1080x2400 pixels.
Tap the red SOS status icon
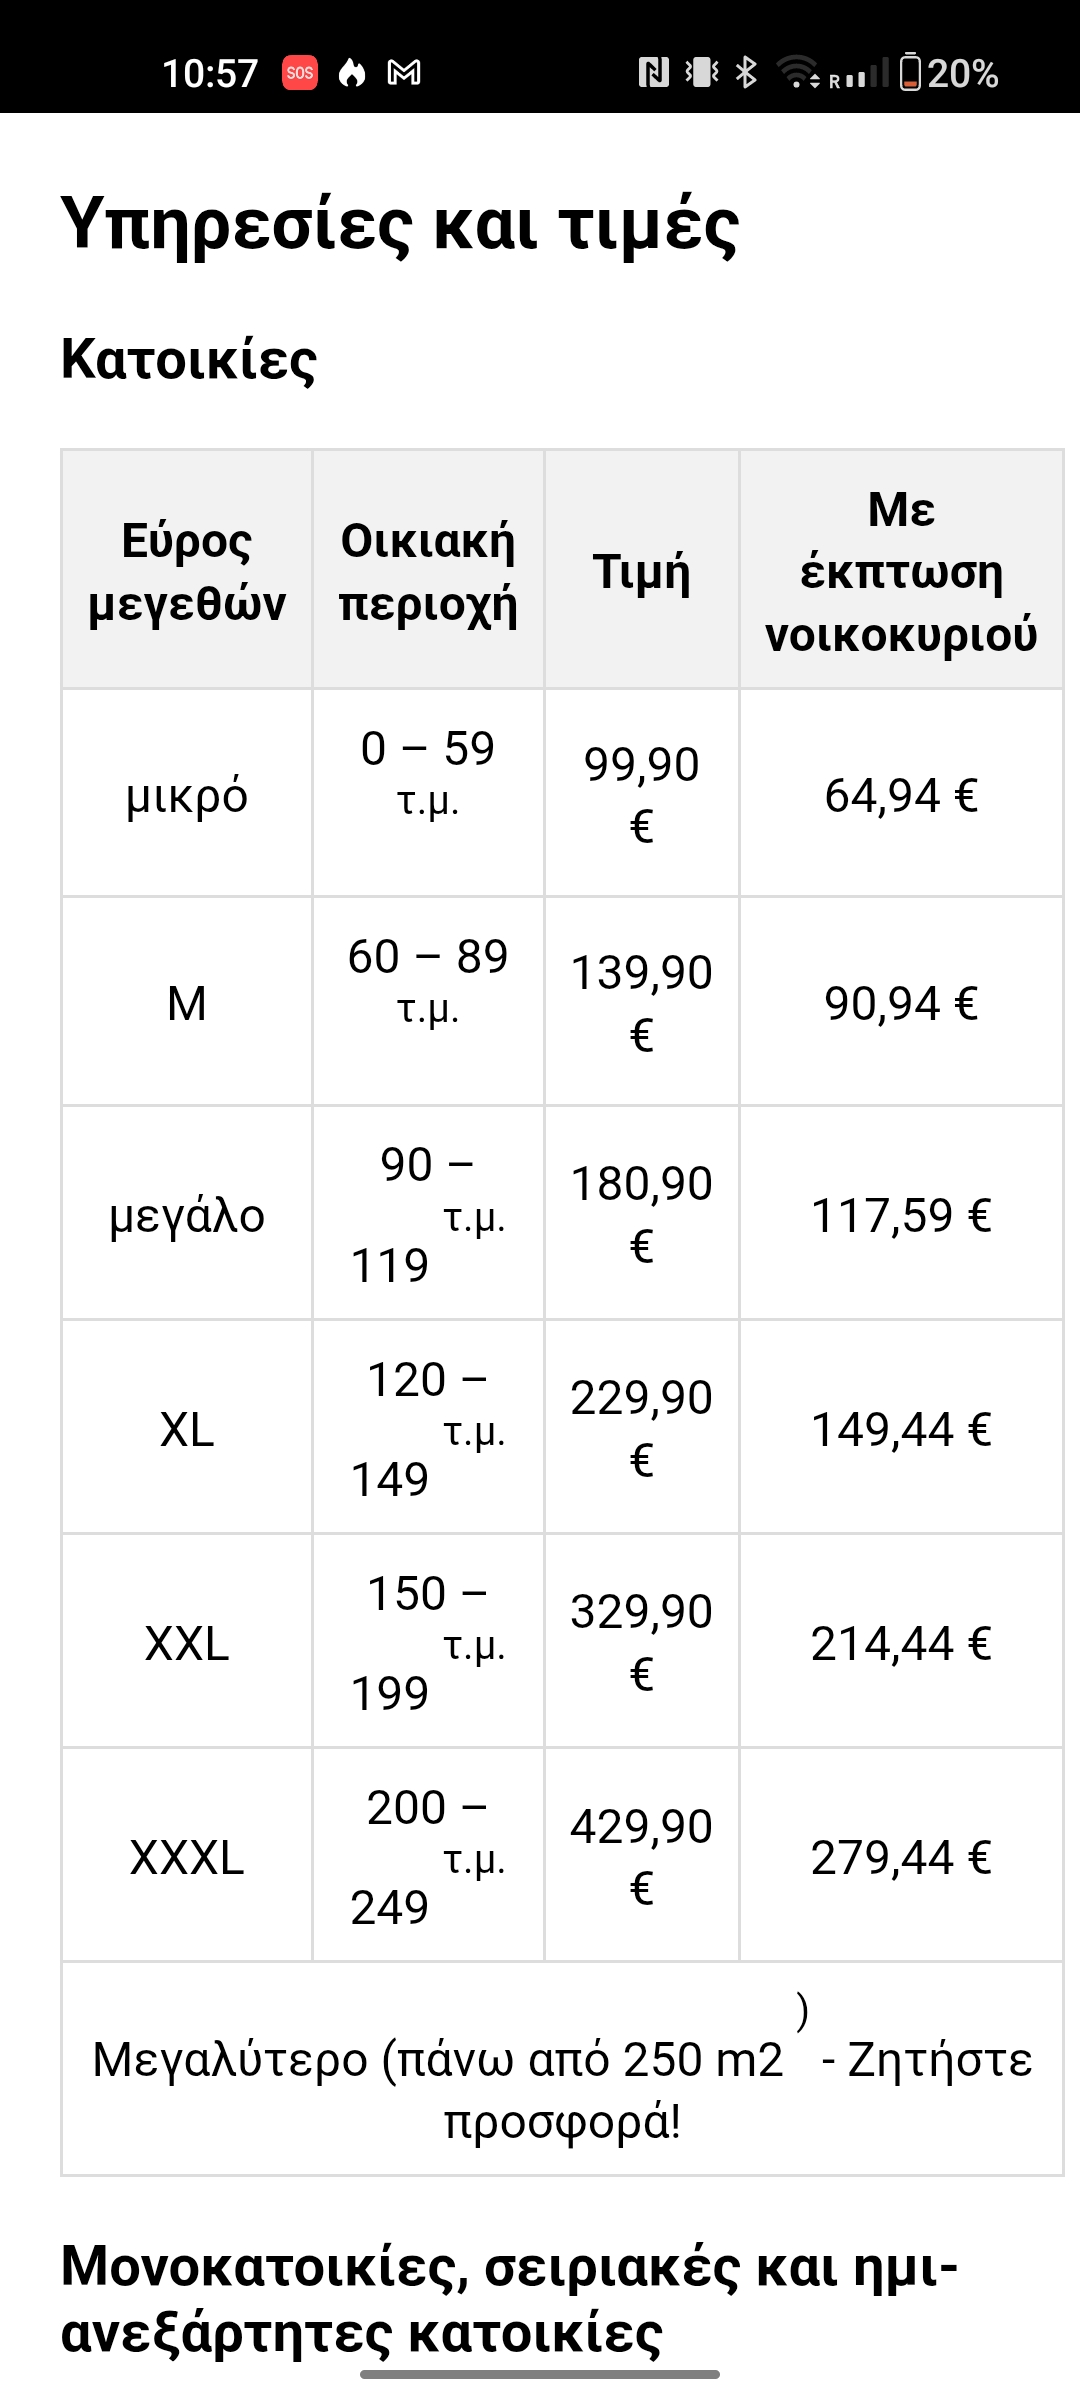[300, 73]
